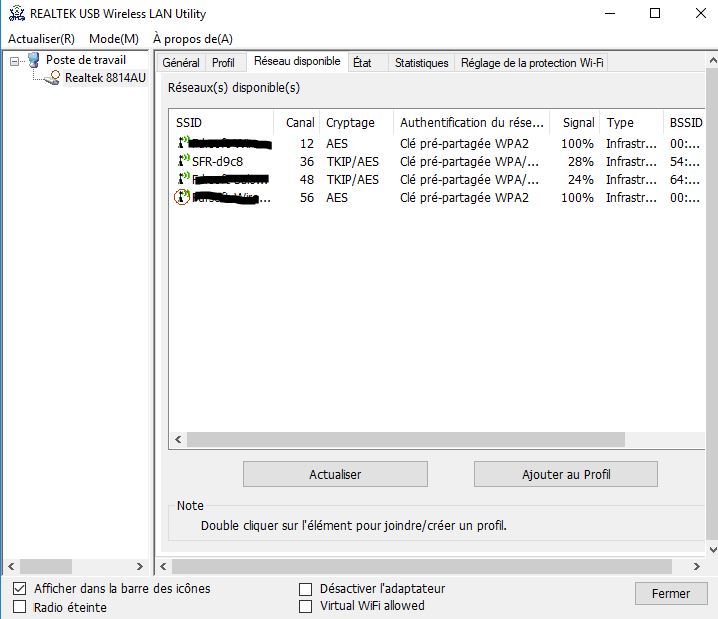Click the Ajouter au Profil button
The width and height of the screenshot is (718, 619).
[x=566, y=474]
